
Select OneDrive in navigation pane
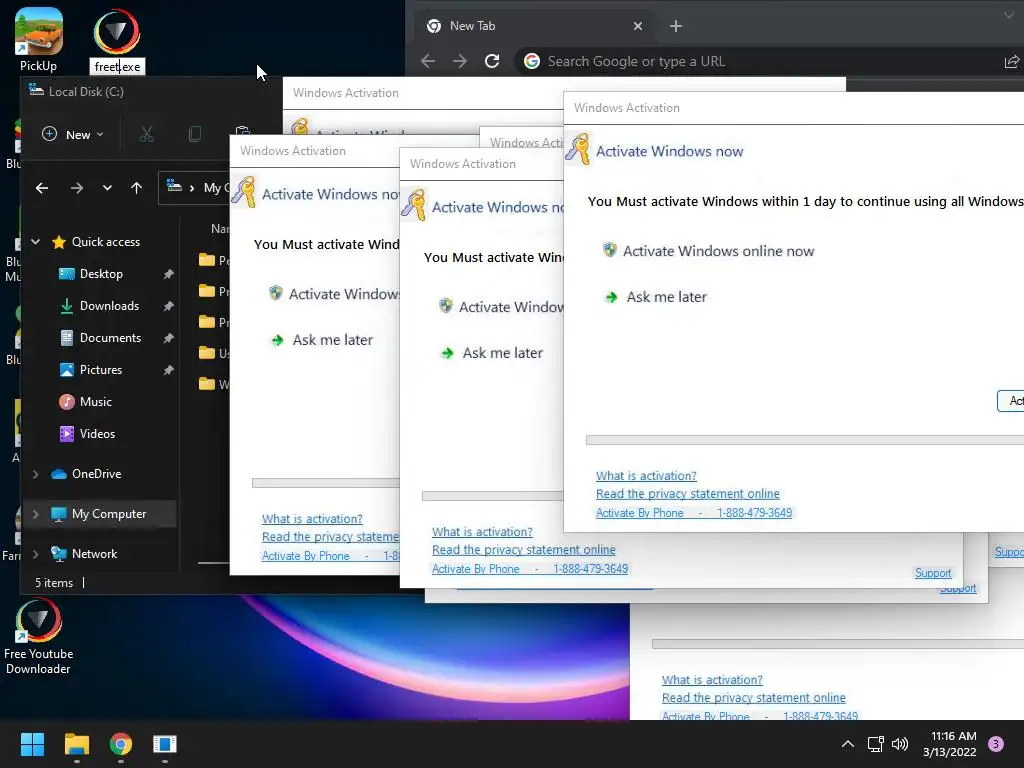tap(96, 474)
